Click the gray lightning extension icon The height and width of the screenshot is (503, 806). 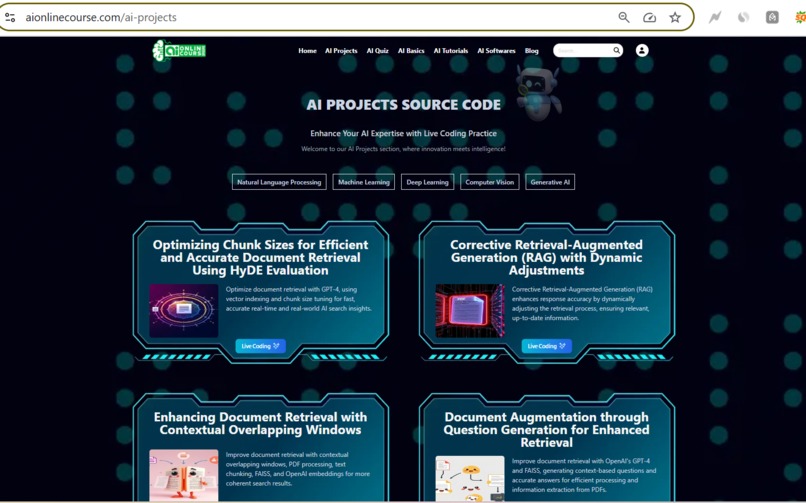[x=715, y=17]
